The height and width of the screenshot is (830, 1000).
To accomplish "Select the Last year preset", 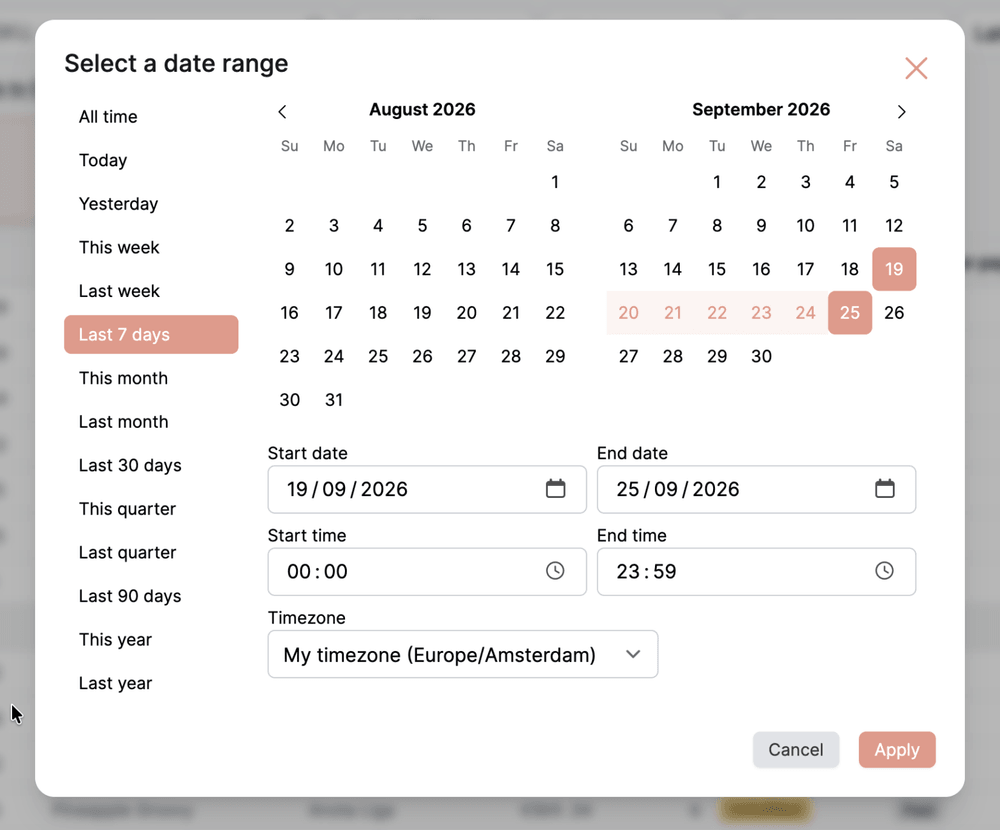I will click(x=151, y=683).
